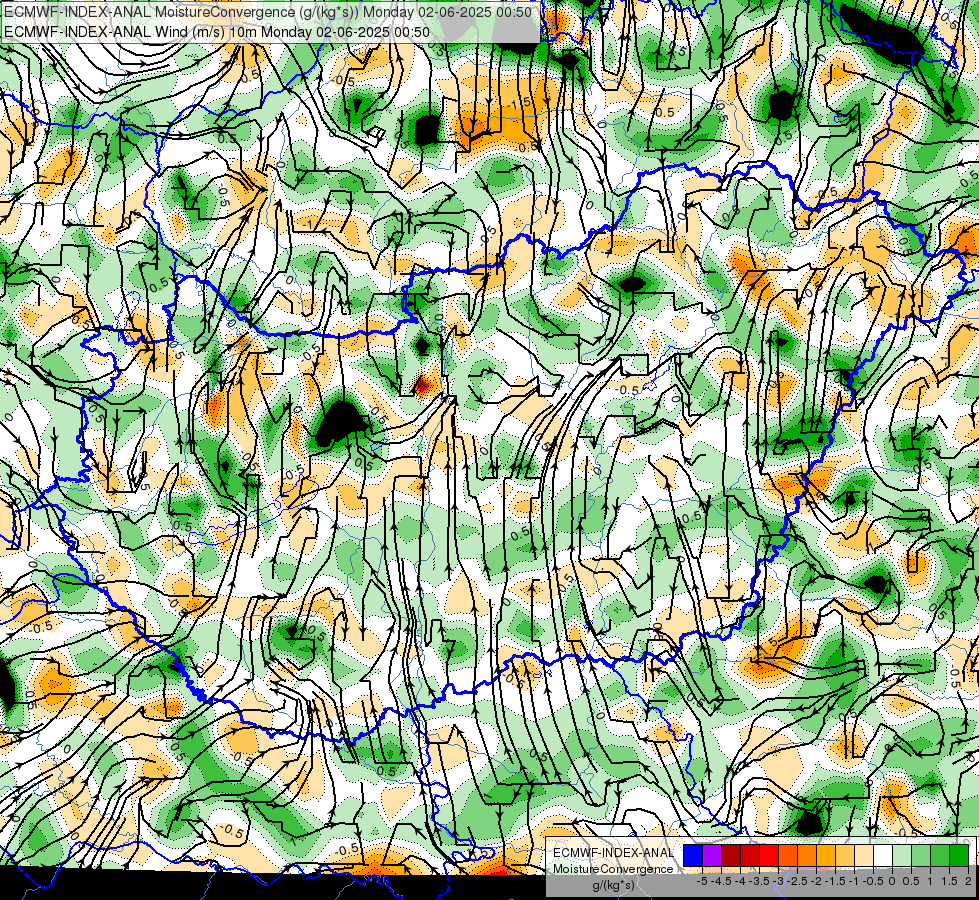
Task: Click the '-3' legend tick label
Action: 779,881
